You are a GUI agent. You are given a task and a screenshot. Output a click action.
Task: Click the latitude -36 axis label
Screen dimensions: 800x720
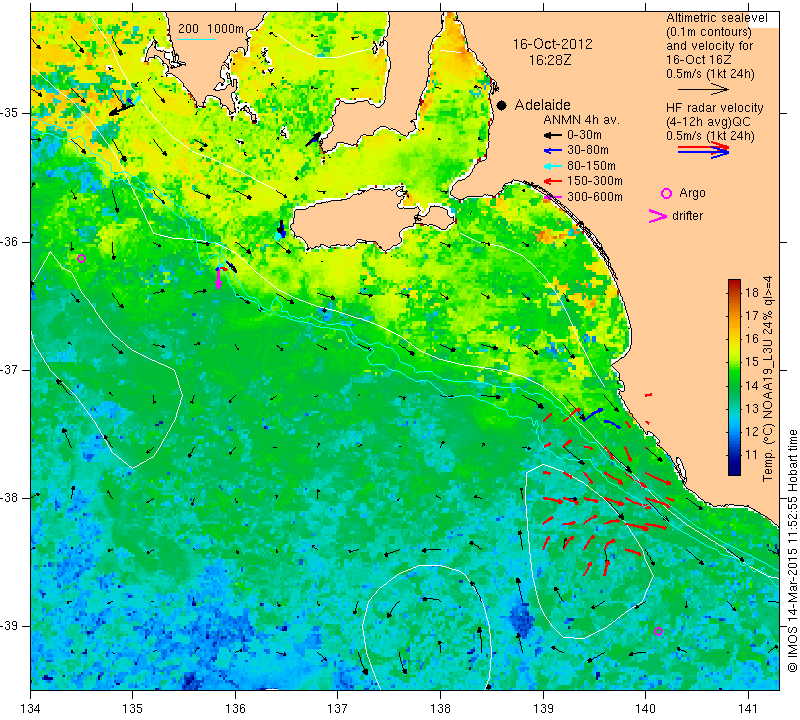pos(10,241)
